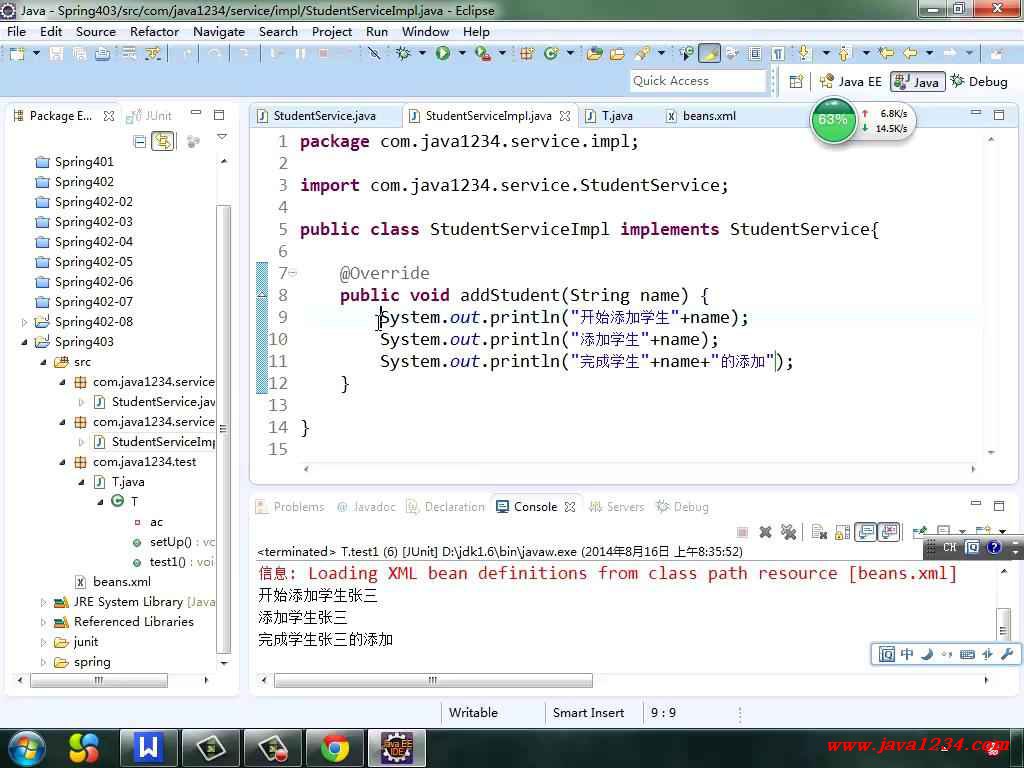The width and height of the screenshot is (1024, 768).
Task: Open the Navigate menu
Action: (219, 31)
